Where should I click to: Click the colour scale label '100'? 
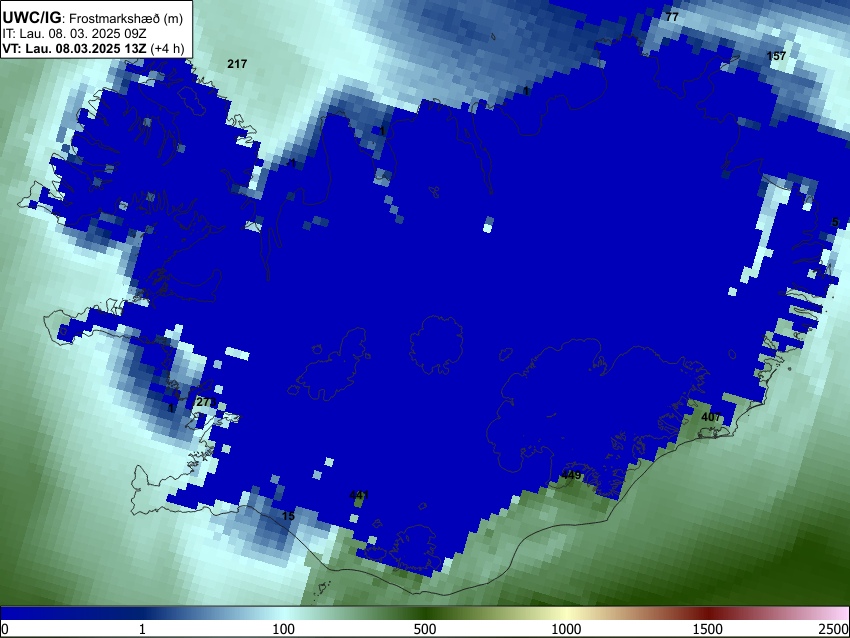click(284, 629)
